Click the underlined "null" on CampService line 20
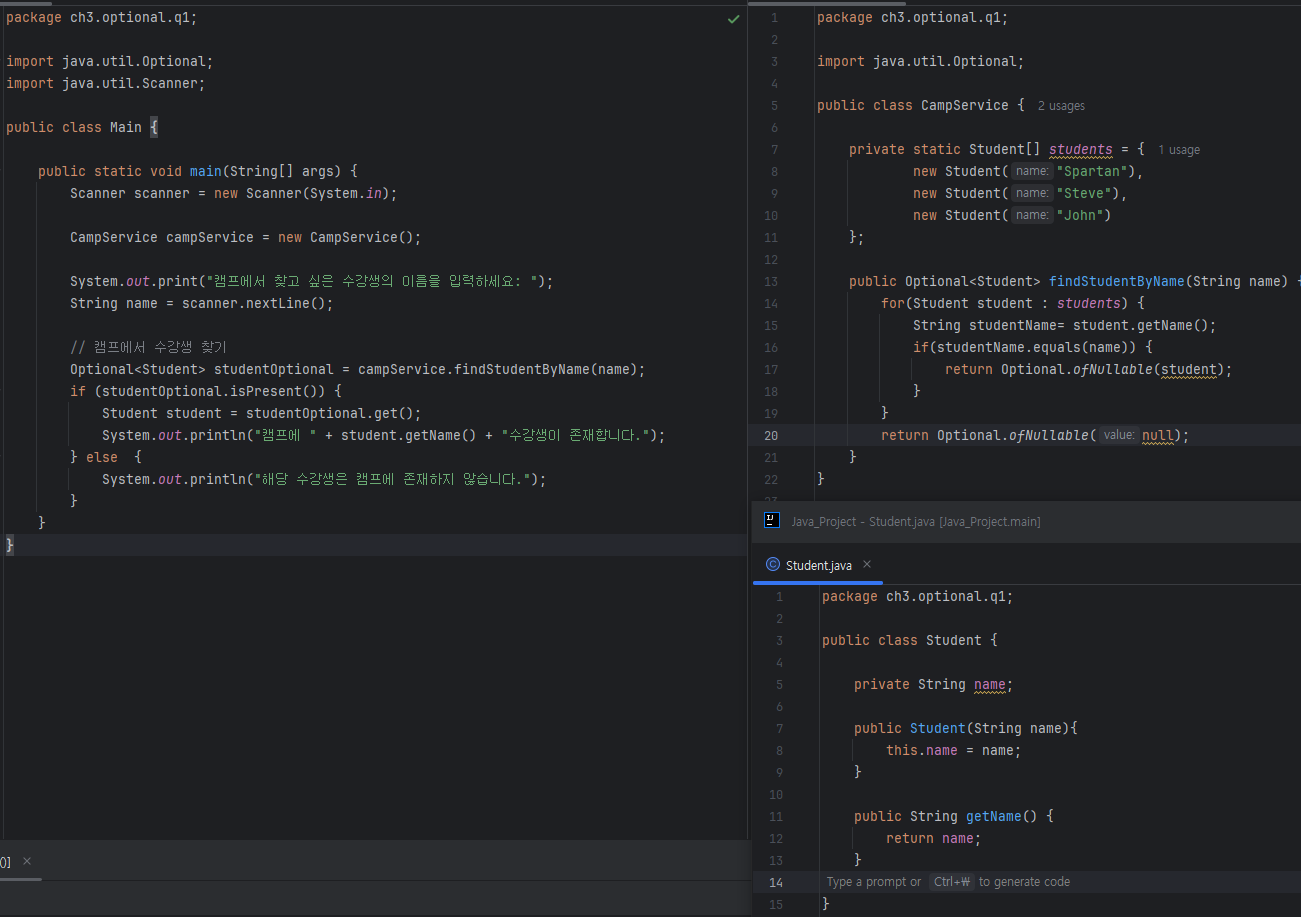Screen dimensions: 1301x917 point(1158,435)
